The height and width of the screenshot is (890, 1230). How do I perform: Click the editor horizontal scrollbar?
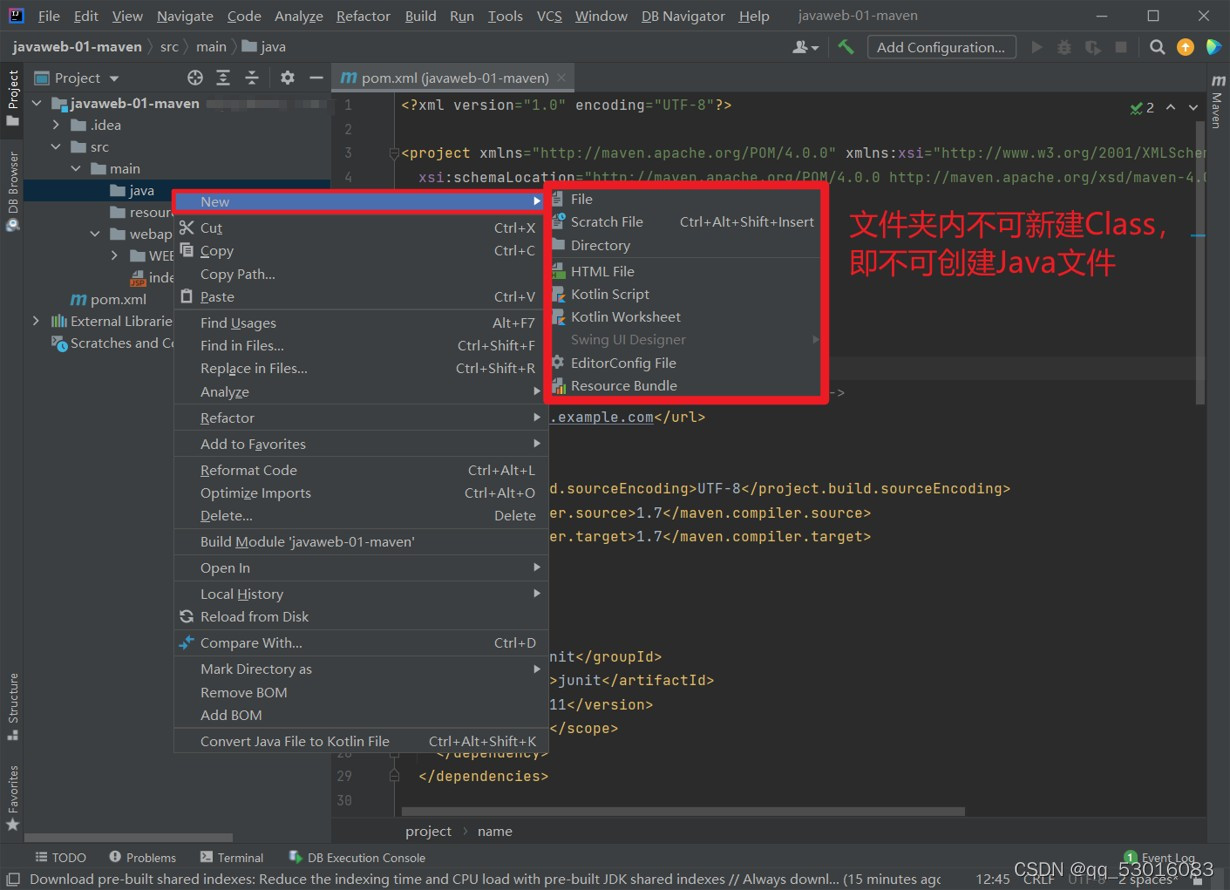click(x=683, y=811)
